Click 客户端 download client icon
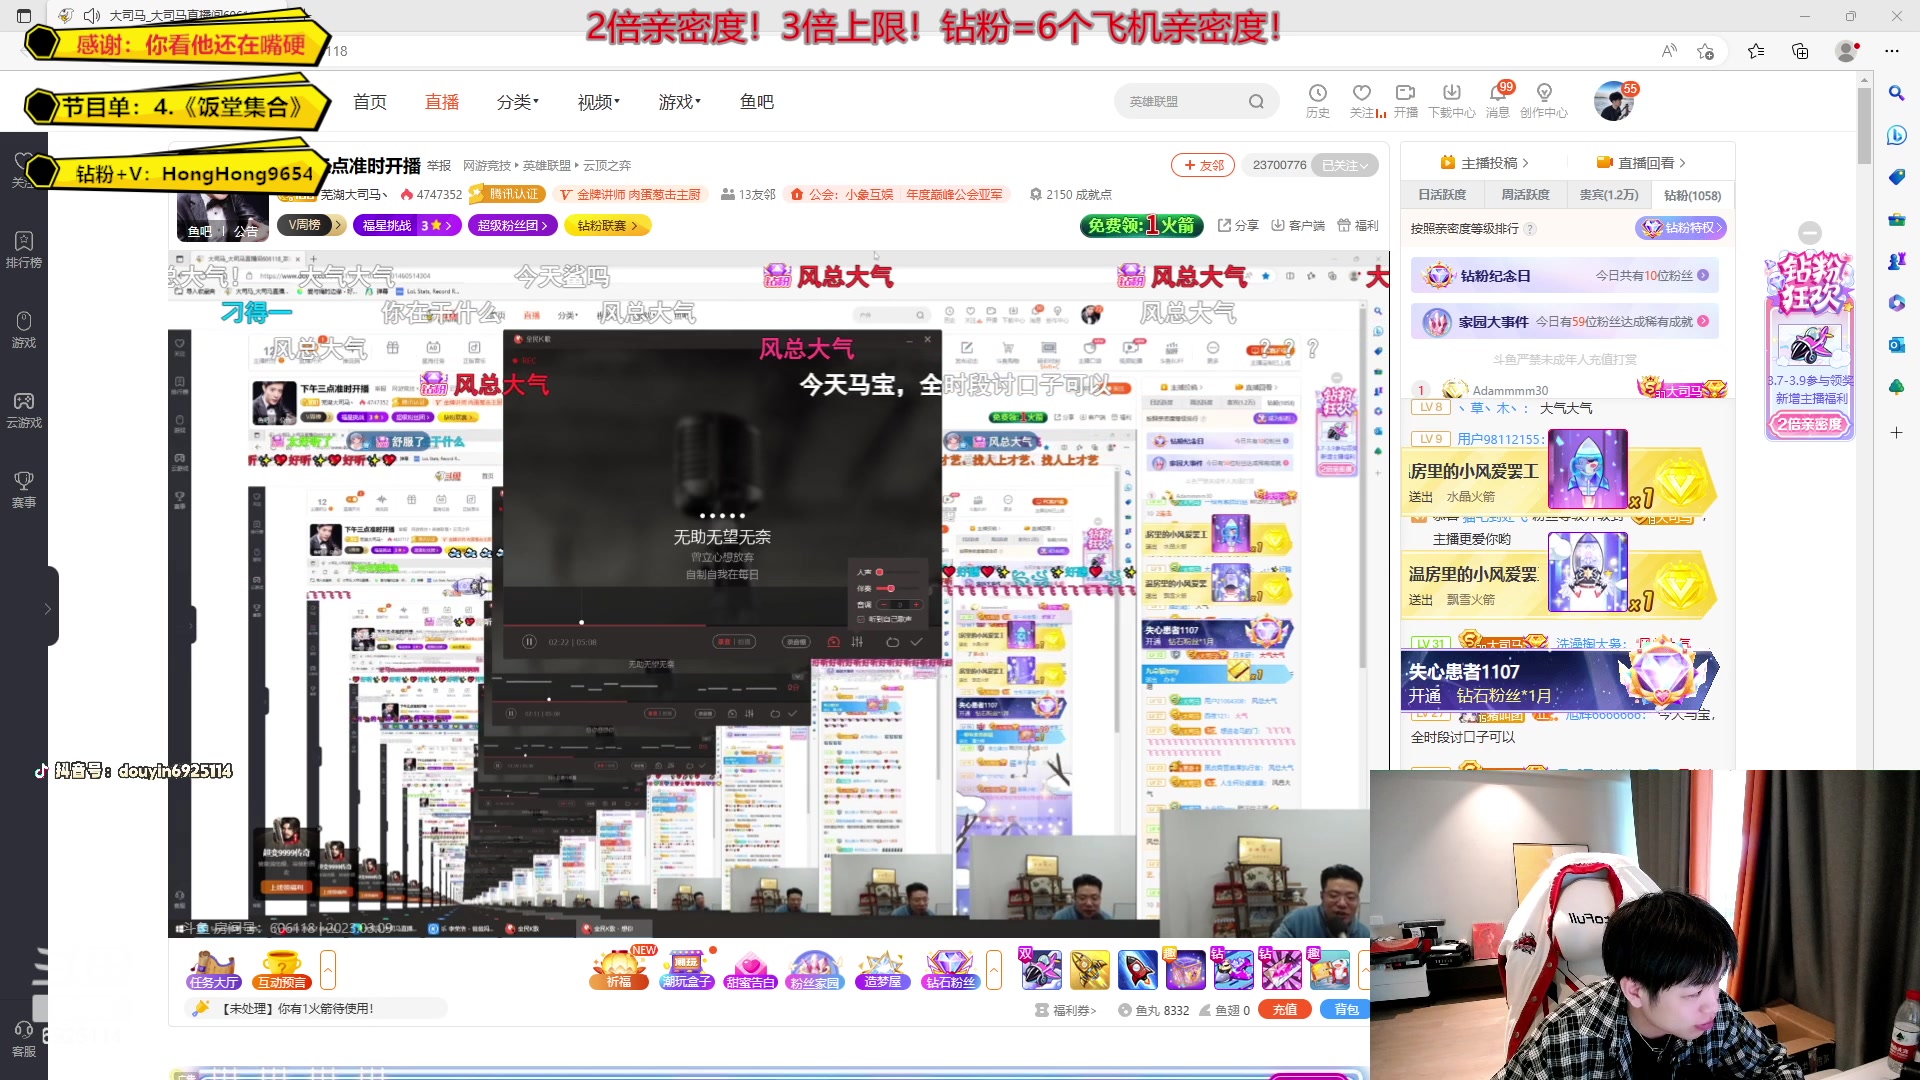This screenshot has height=1080, width=1920. 1297,225
